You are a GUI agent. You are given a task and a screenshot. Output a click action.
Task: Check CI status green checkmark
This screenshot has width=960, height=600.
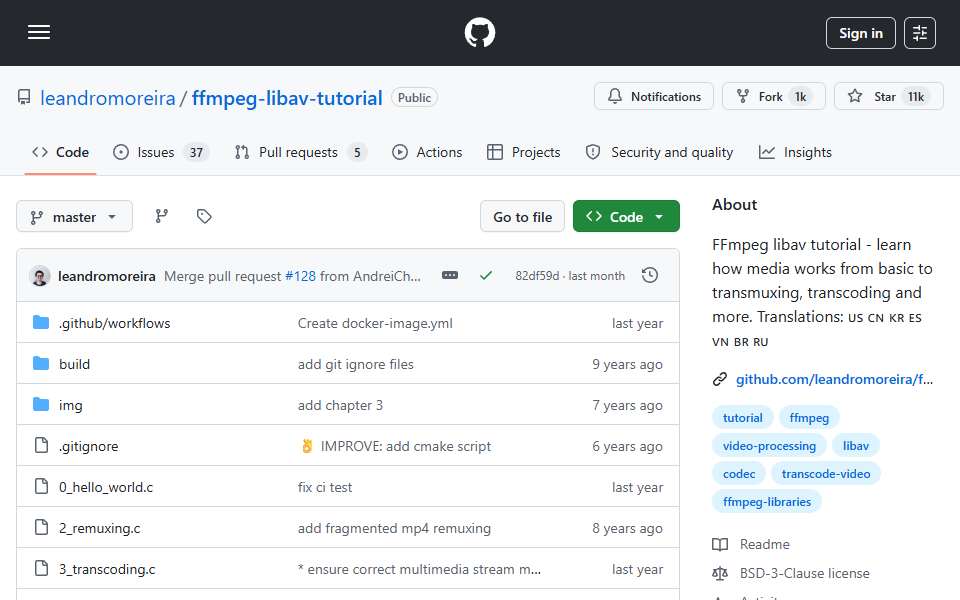pos(486,276)
